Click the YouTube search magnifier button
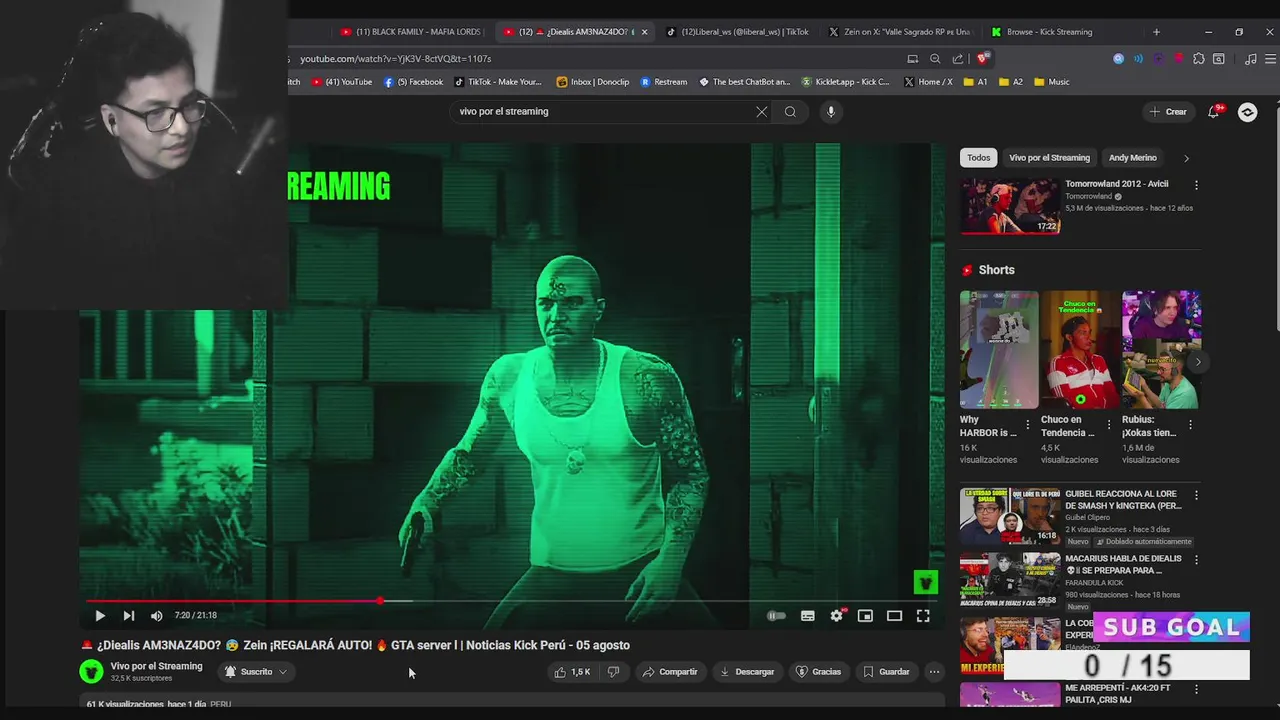Viewport: 1280px width, 720px height. click(790, 112)
